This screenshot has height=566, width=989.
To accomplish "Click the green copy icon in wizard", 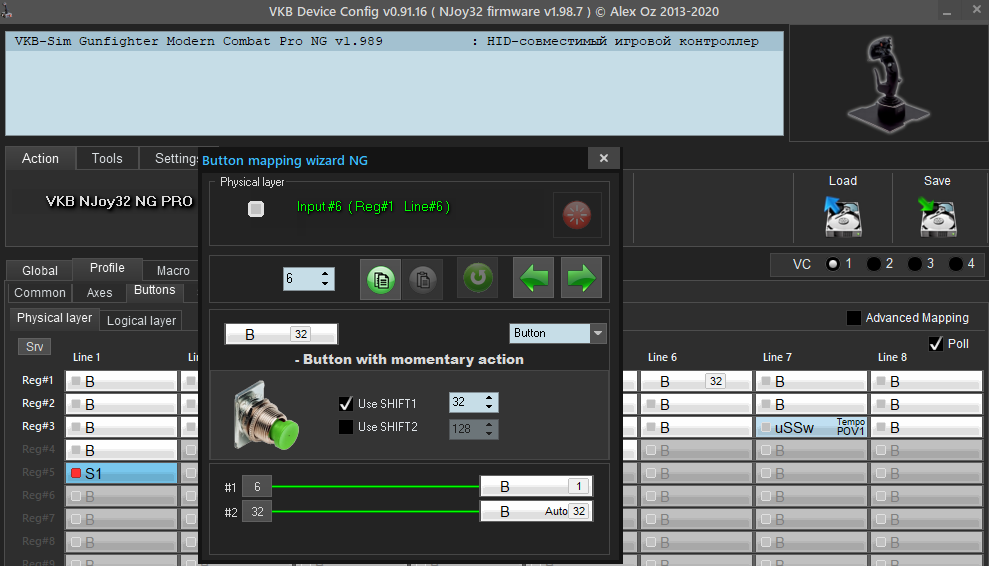I will tap(380, 279).
